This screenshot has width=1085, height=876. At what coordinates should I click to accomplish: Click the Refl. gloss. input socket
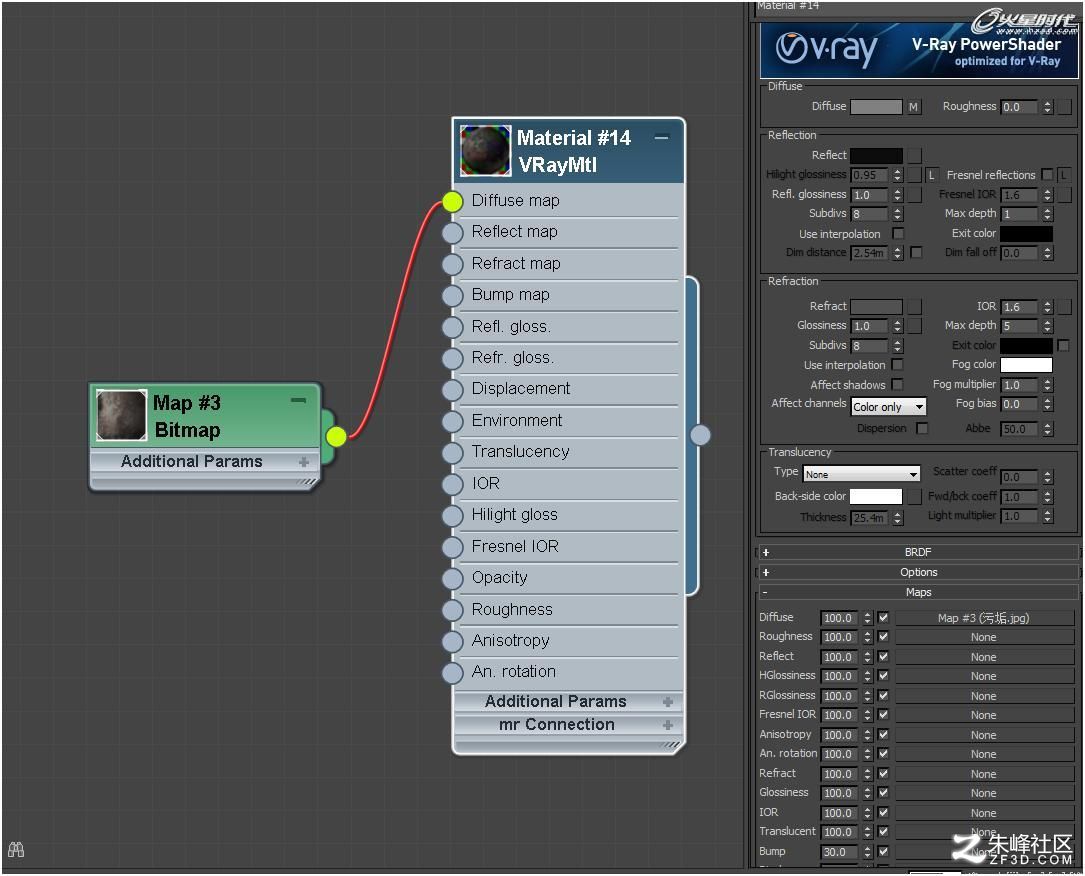pos(453,327)
